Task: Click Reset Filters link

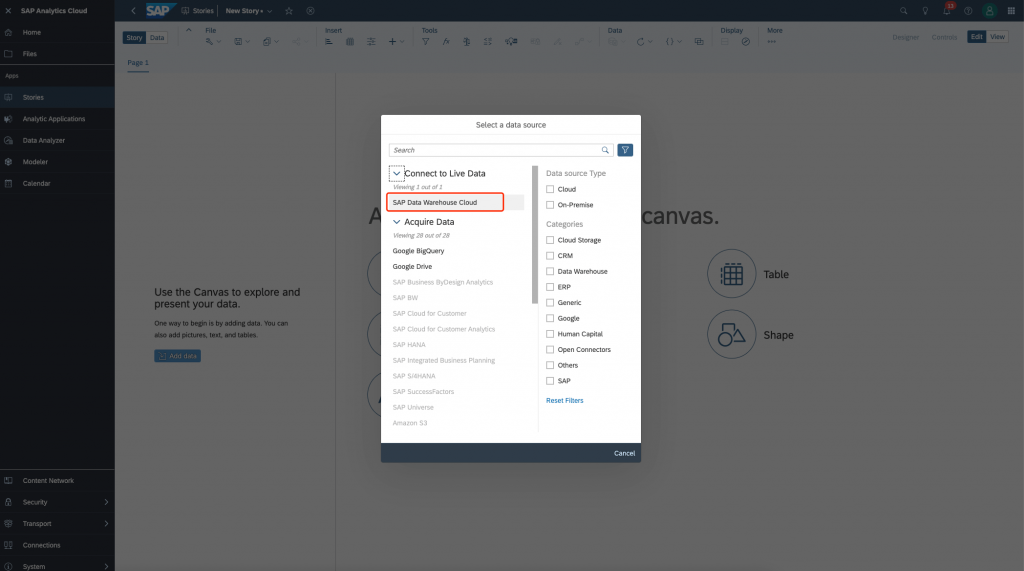Action: pos(565,400)
